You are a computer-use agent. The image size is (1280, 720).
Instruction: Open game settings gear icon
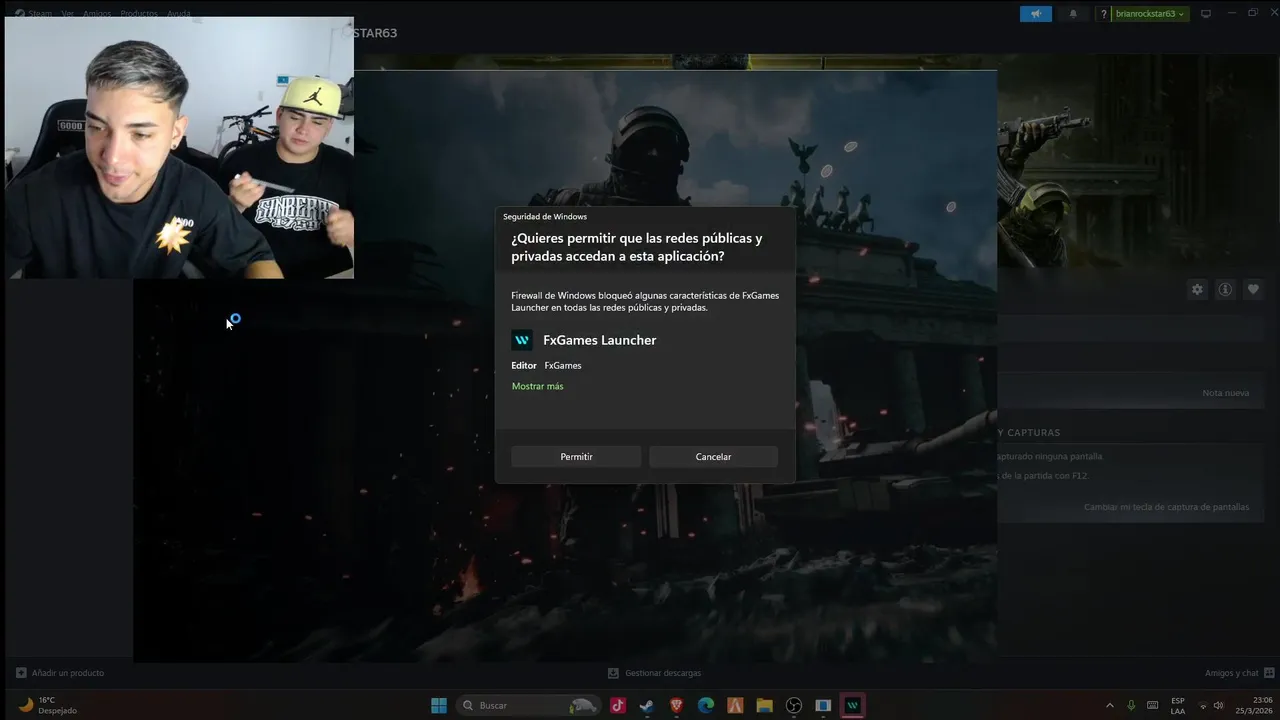click(1197, 289)
